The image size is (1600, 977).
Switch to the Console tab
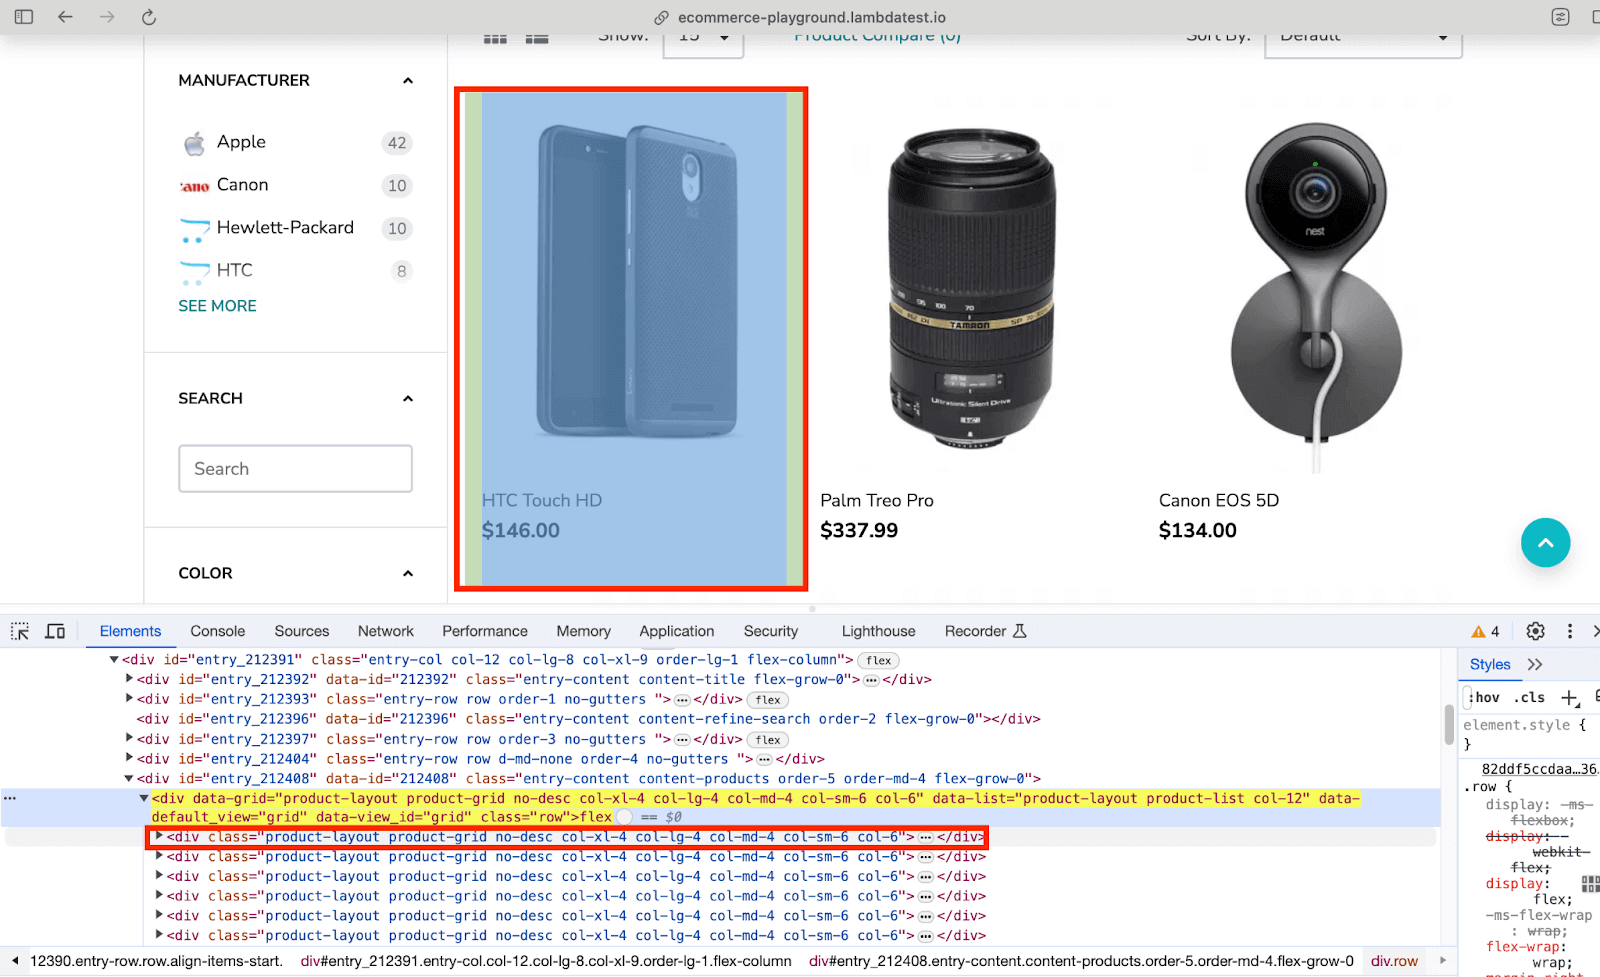[218, 631]
